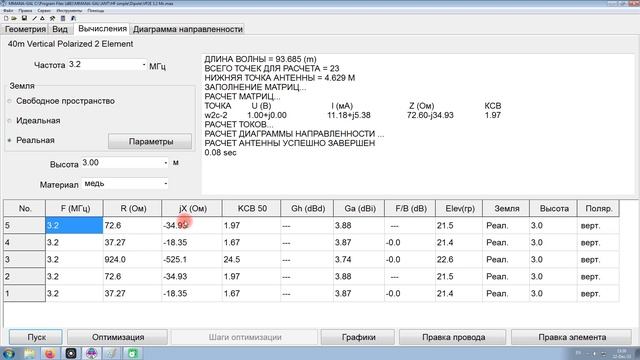The image size is (640, 360).
Task: Open the green taskbar icon
Action: [x=132, y=353]
